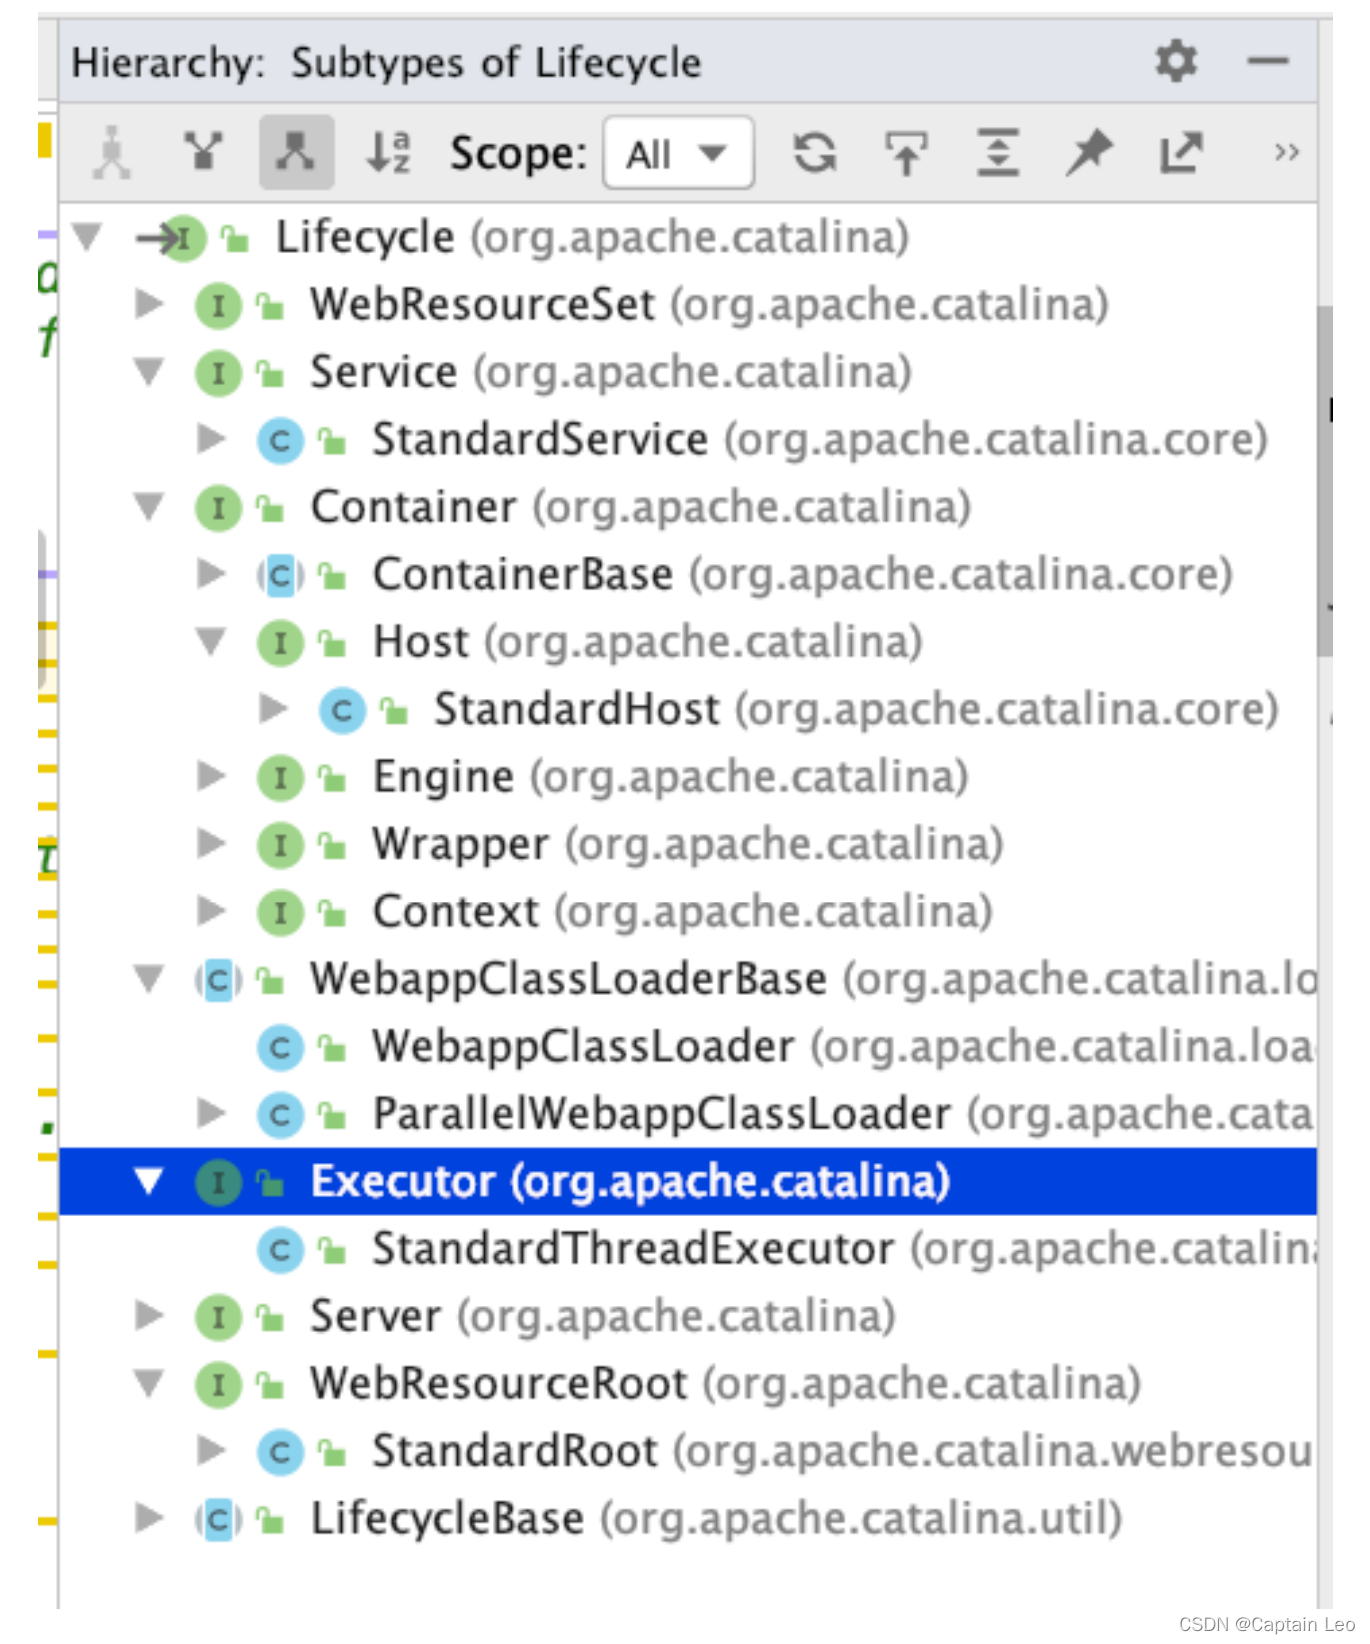The width and height of the screenshot is (1370, 1644).
Task: Collapse the Service node
Action: [149, 372]
